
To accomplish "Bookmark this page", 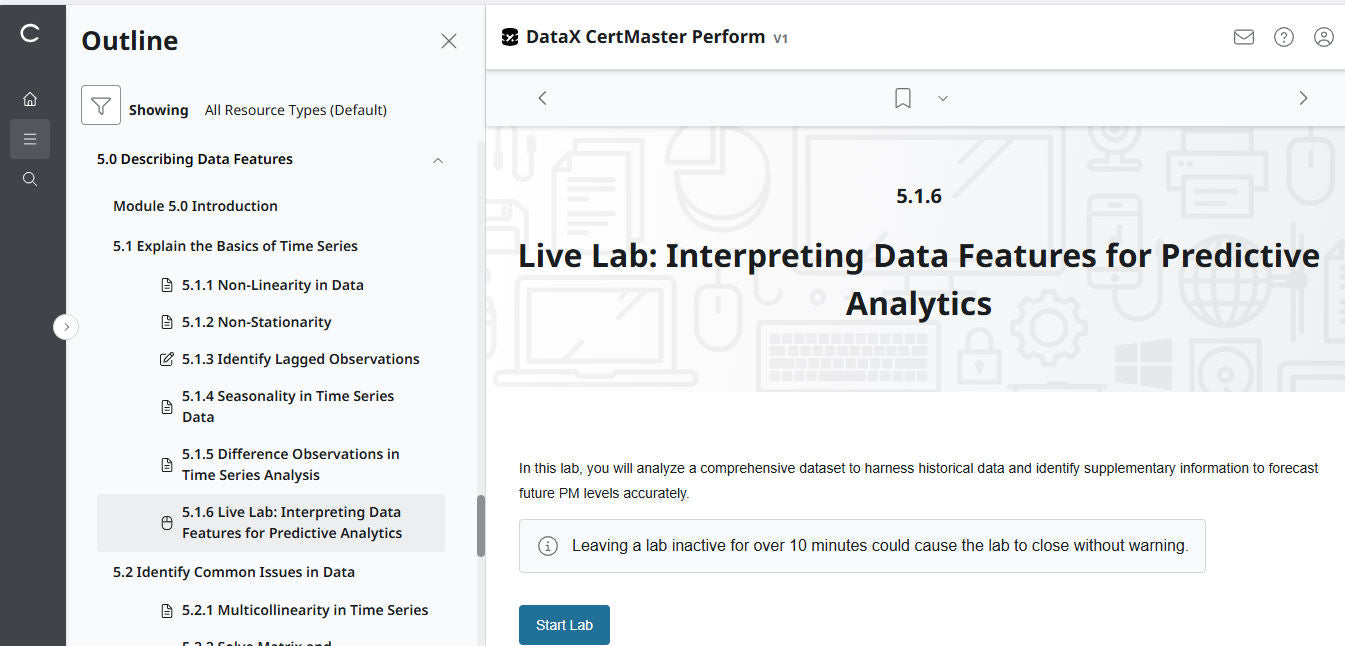I will tap(903, 98).
